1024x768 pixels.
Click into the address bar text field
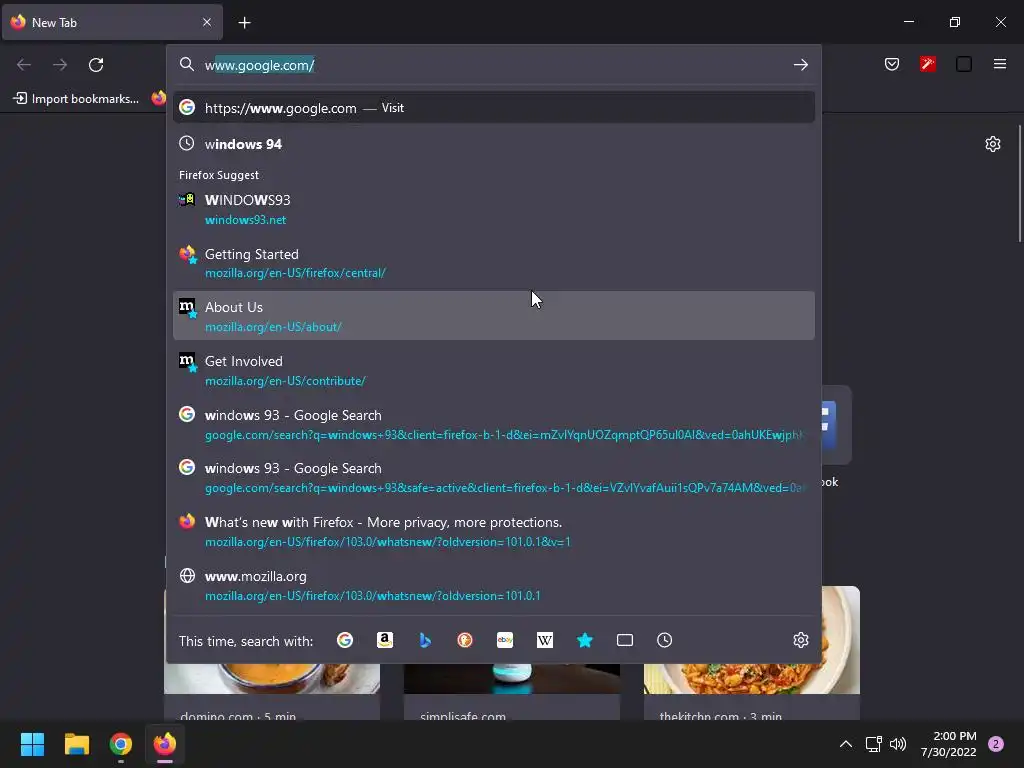(494, 65)
